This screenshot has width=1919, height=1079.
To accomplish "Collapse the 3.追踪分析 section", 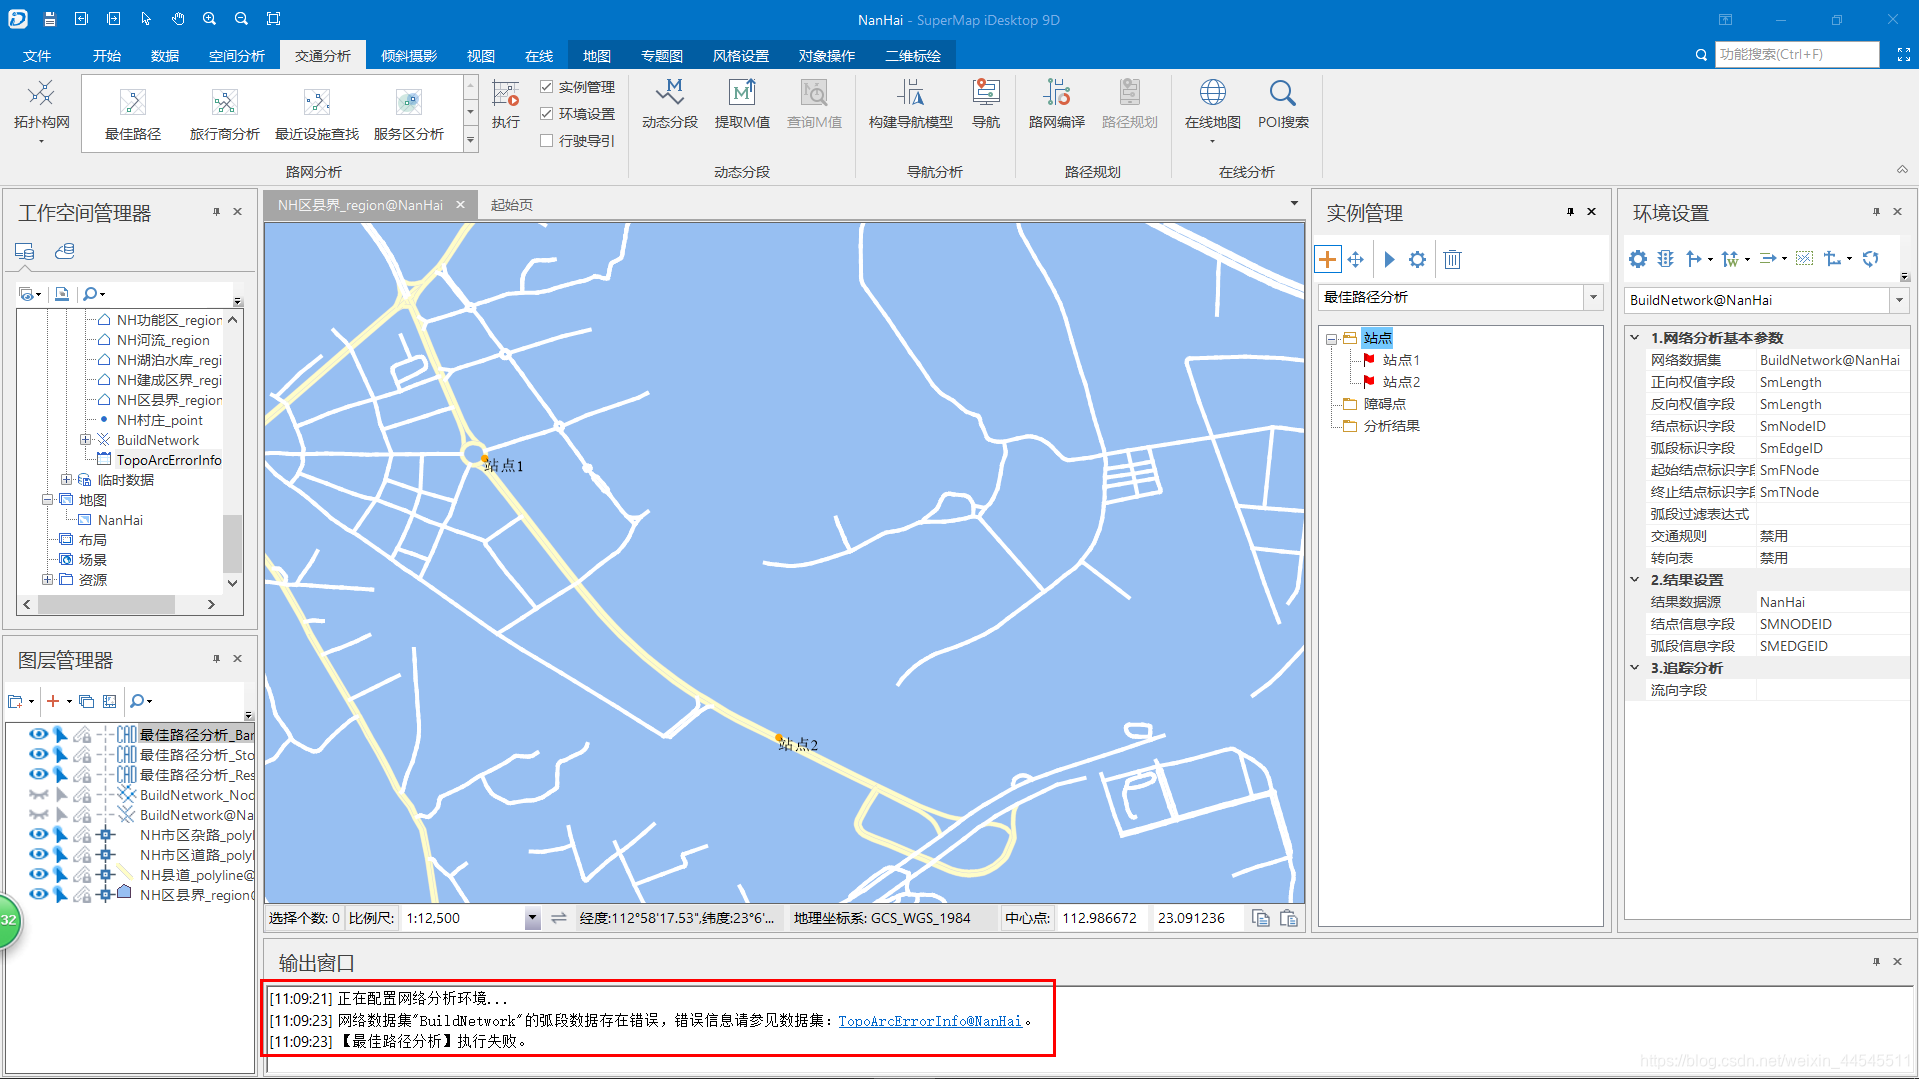I will (1635, 668).
